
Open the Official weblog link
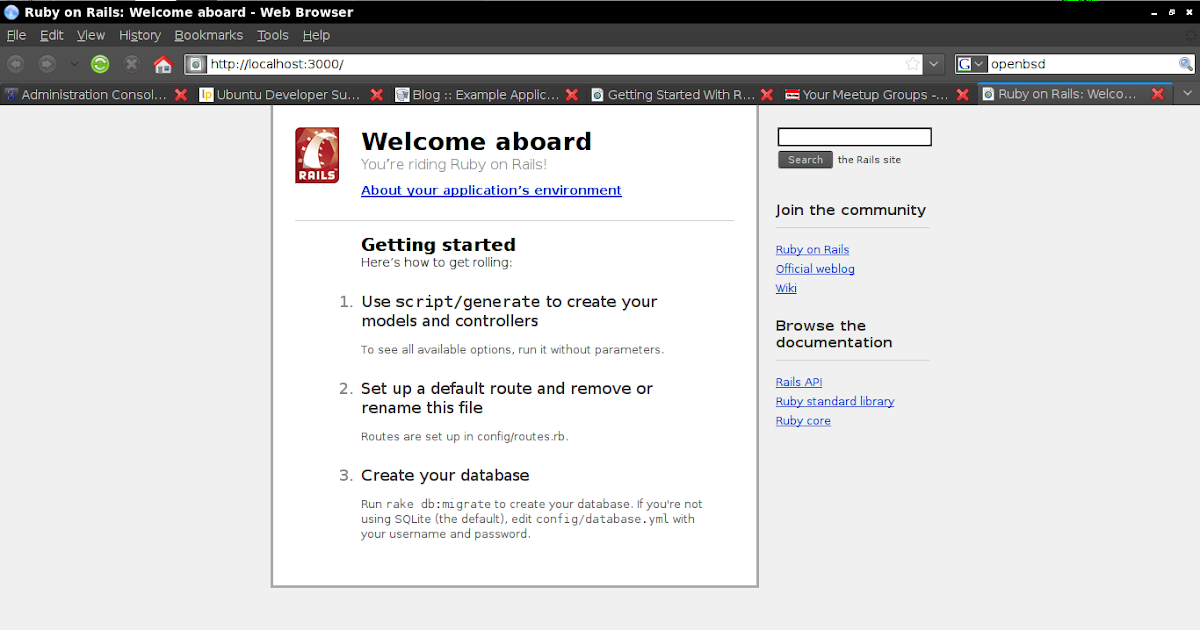point(815,269)
